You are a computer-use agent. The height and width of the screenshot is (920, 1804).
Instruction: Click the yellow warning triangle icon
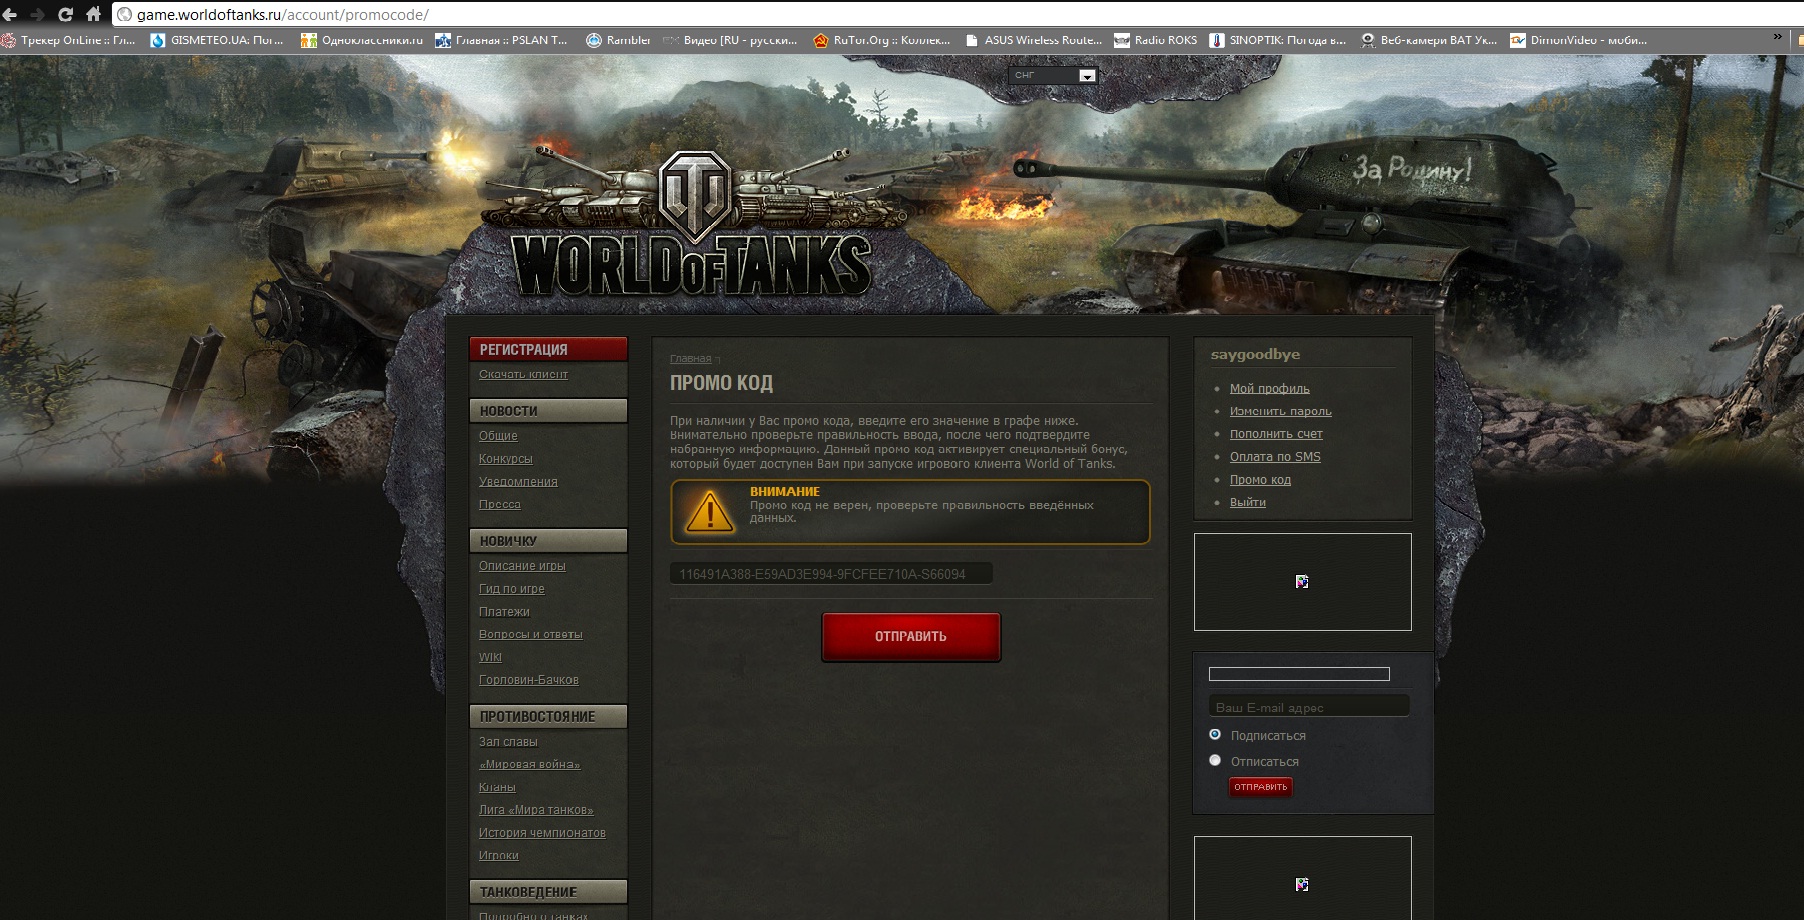tap(710, 511)
